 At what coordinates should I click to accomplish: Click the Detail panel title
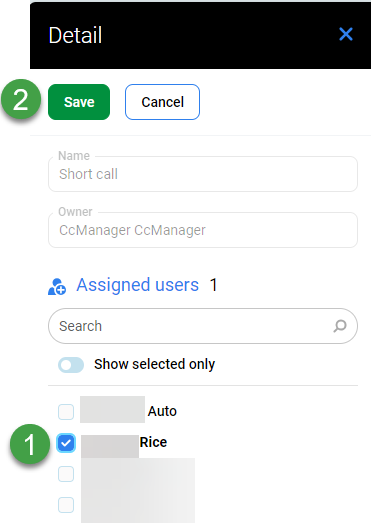pyautogui.click(x=75, y=35)
